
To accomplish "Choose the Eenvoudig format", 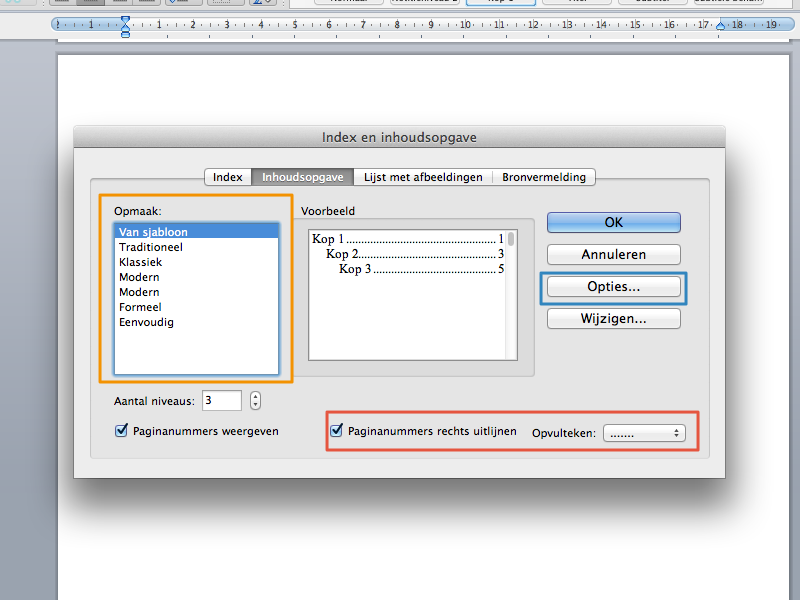I will tap(197, 322).
